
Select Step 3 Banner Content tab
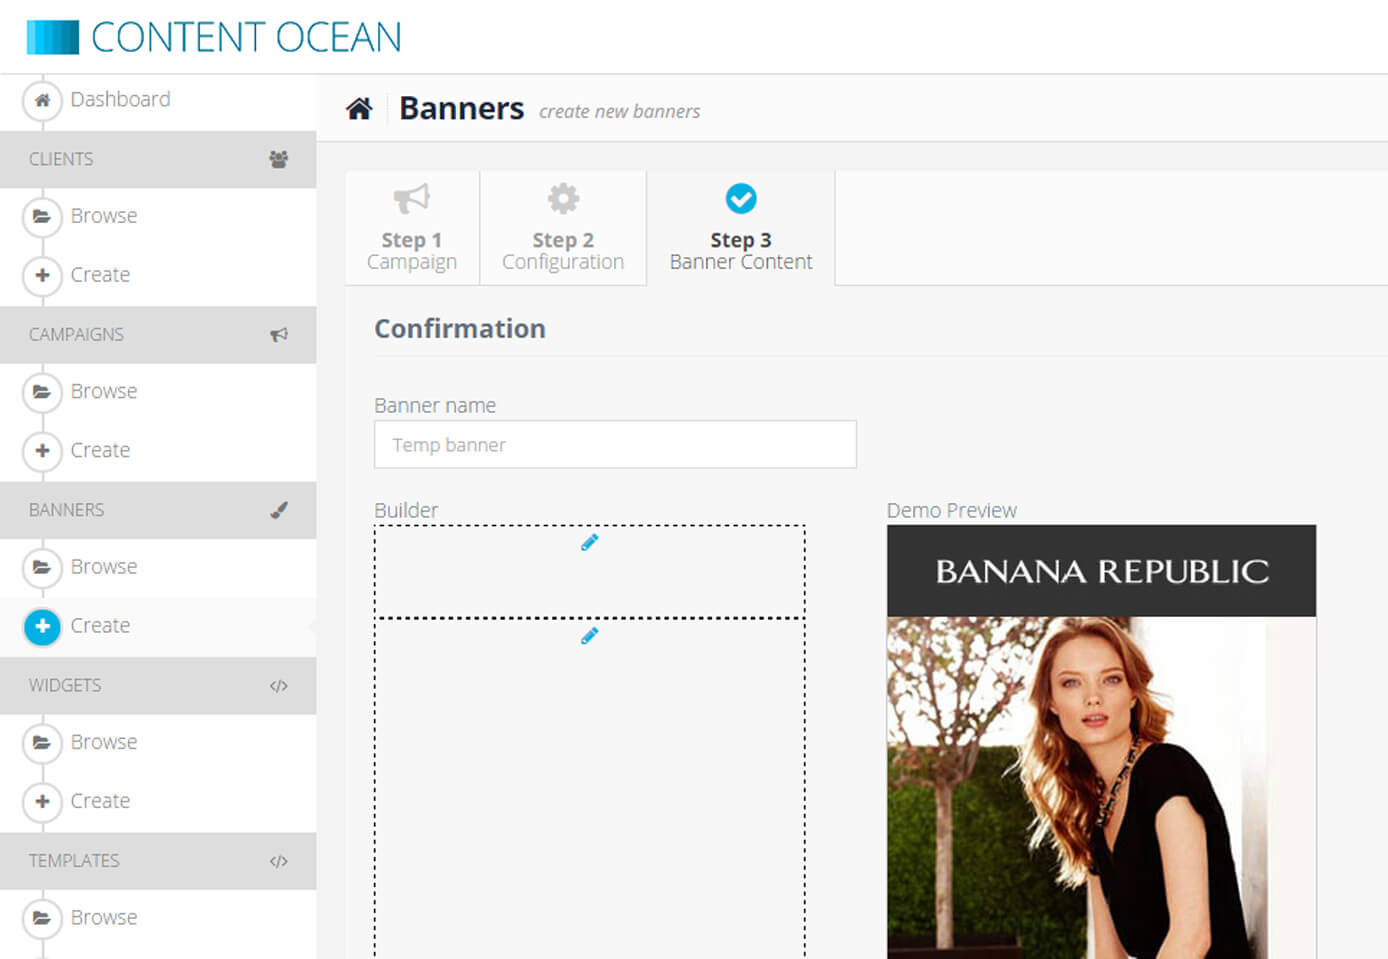tap(741, 228)
